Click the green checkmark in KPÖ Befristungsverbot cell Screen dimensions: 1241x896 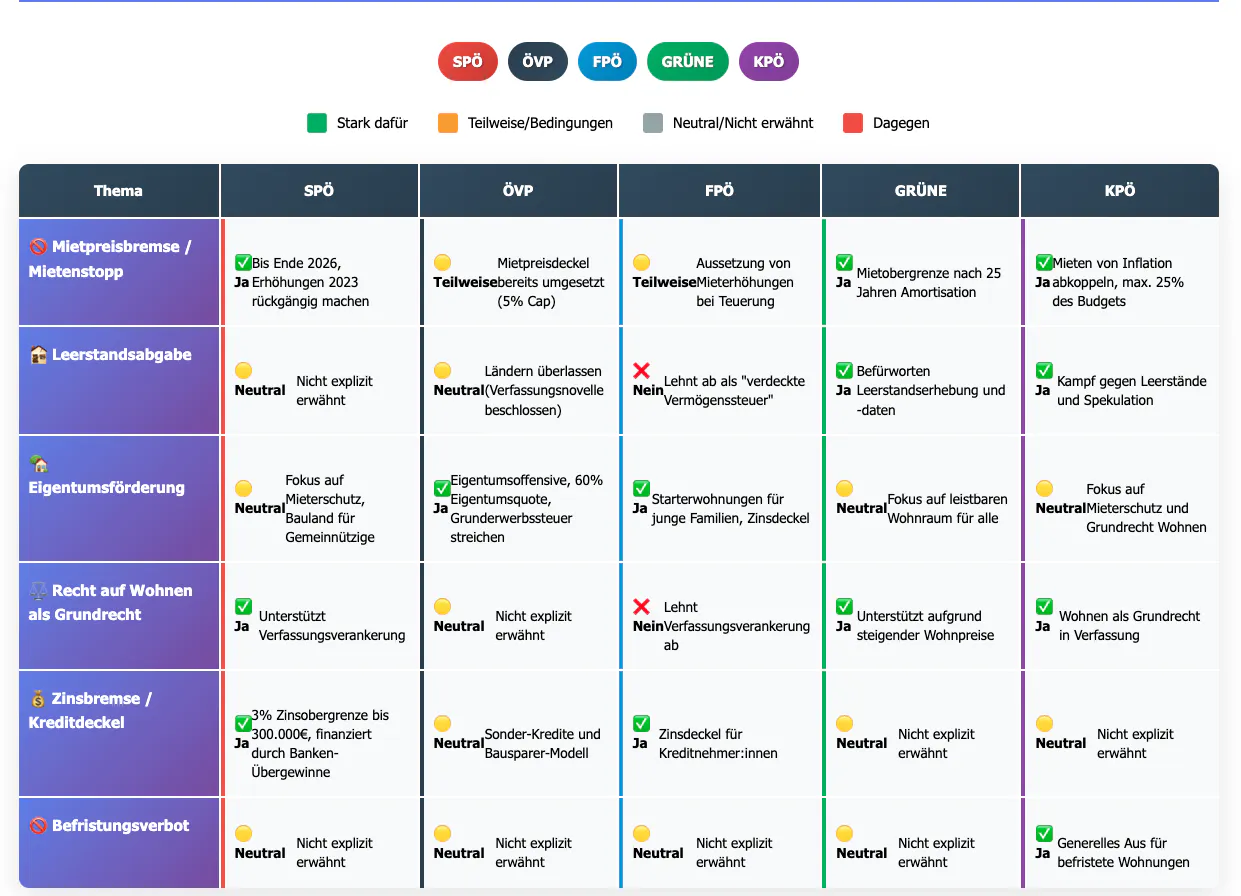pyautogui.click(x=1044, y=833)
